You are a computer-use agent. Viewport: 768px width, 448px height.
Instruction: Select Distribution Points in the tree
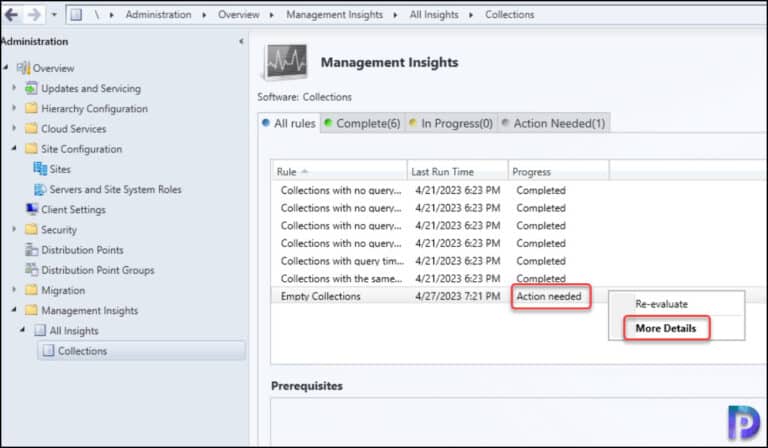point(82,250)
